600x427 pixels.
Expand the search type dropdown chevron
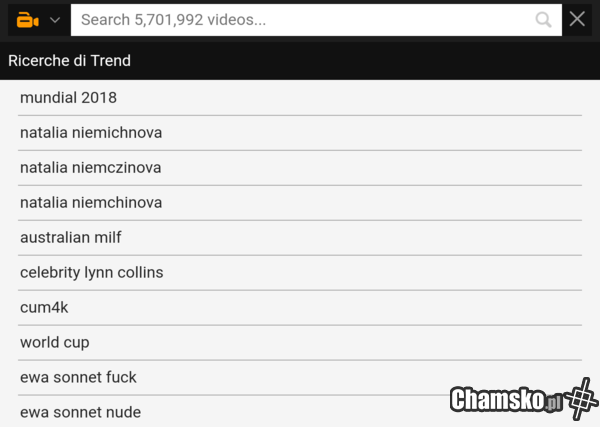point(55,20)
